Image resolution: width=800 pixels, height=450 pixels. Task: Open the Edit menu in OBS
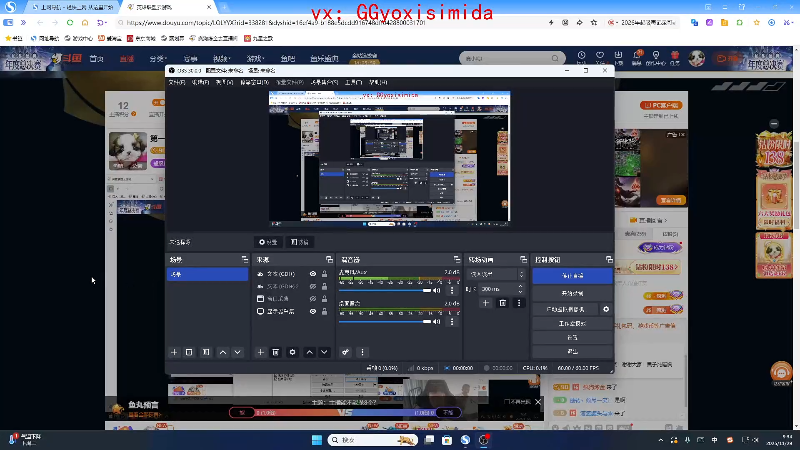[200, 82]
